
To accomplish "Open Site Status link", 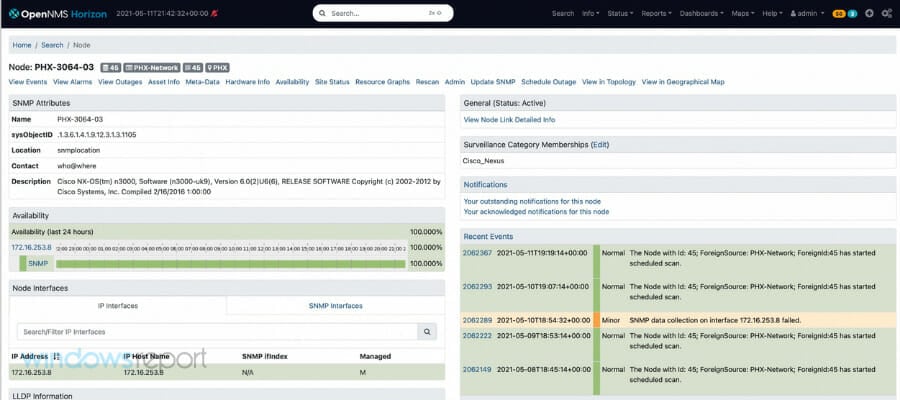I will click(x=332, y=82).
